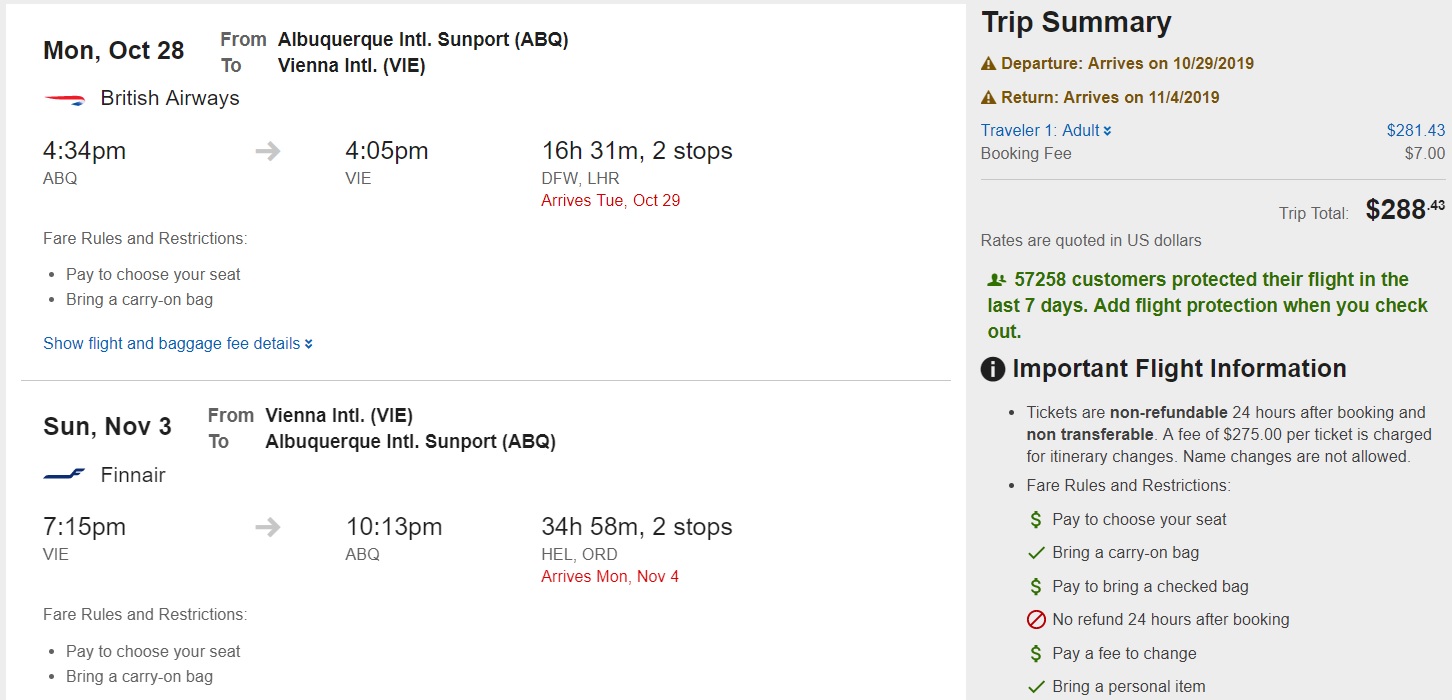Click the dollar icon next to Pay to choose your seat
The image size is (1452, 700).
click(x=1036, y=520)
